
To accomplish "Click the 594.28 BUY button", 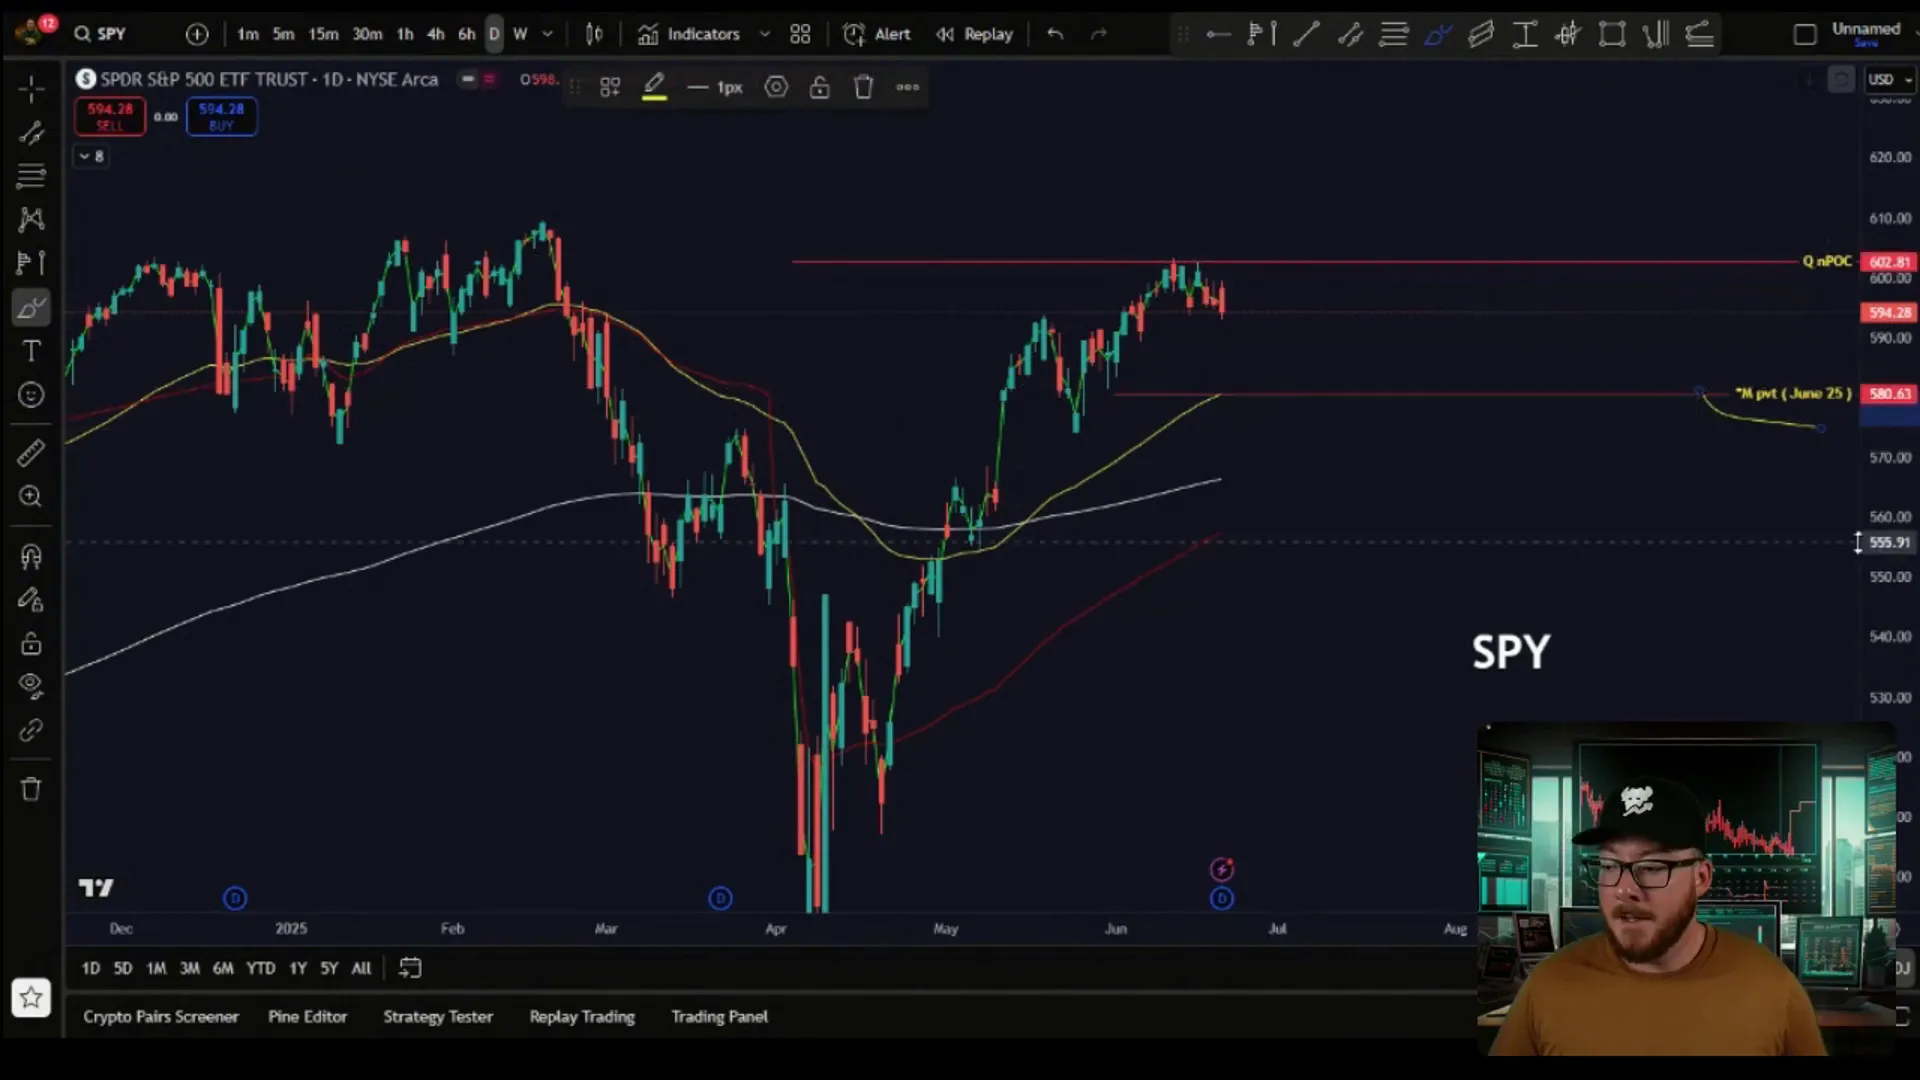I will click(221, 116).
